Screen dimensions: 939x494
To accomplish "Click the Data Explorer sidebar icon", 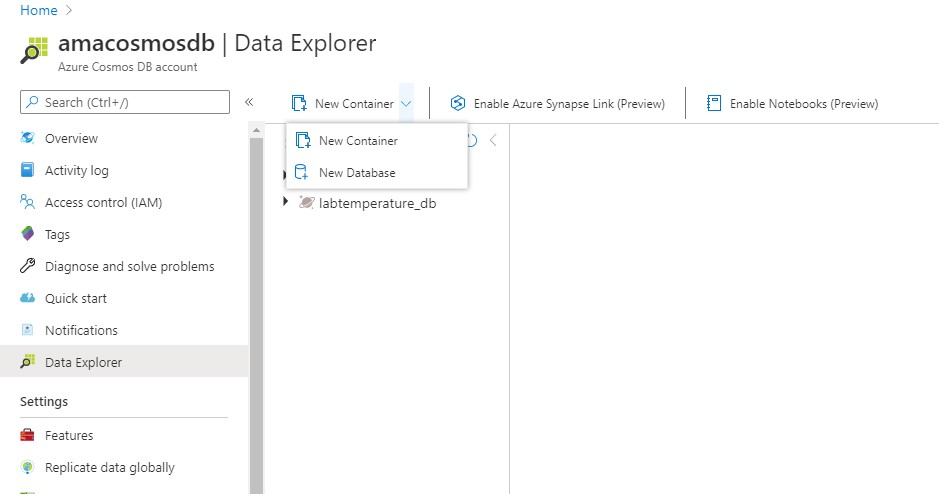I will pos(28,362).
